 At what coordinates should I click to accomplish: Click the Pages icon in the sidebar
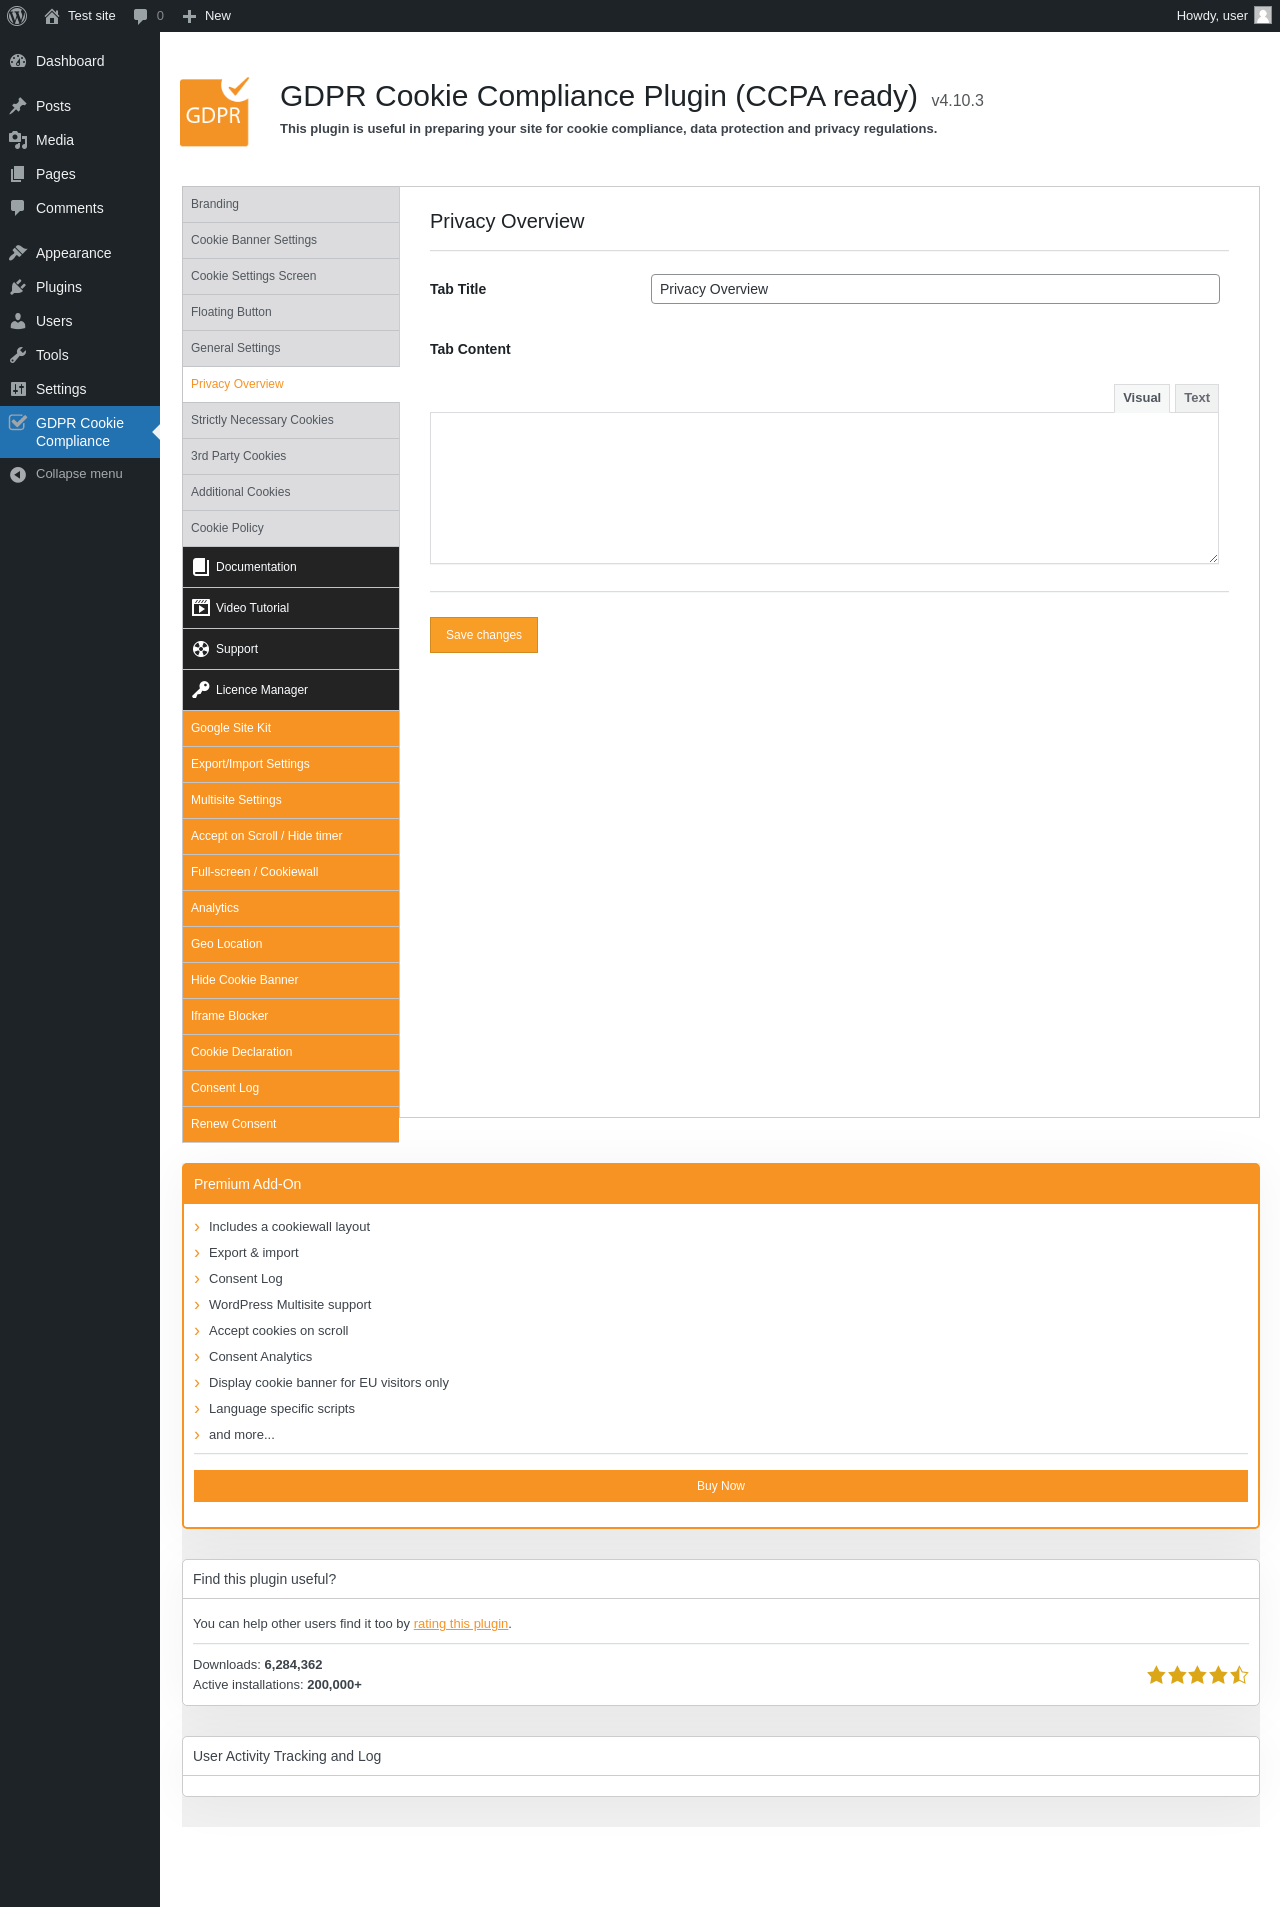click(18, 174)
